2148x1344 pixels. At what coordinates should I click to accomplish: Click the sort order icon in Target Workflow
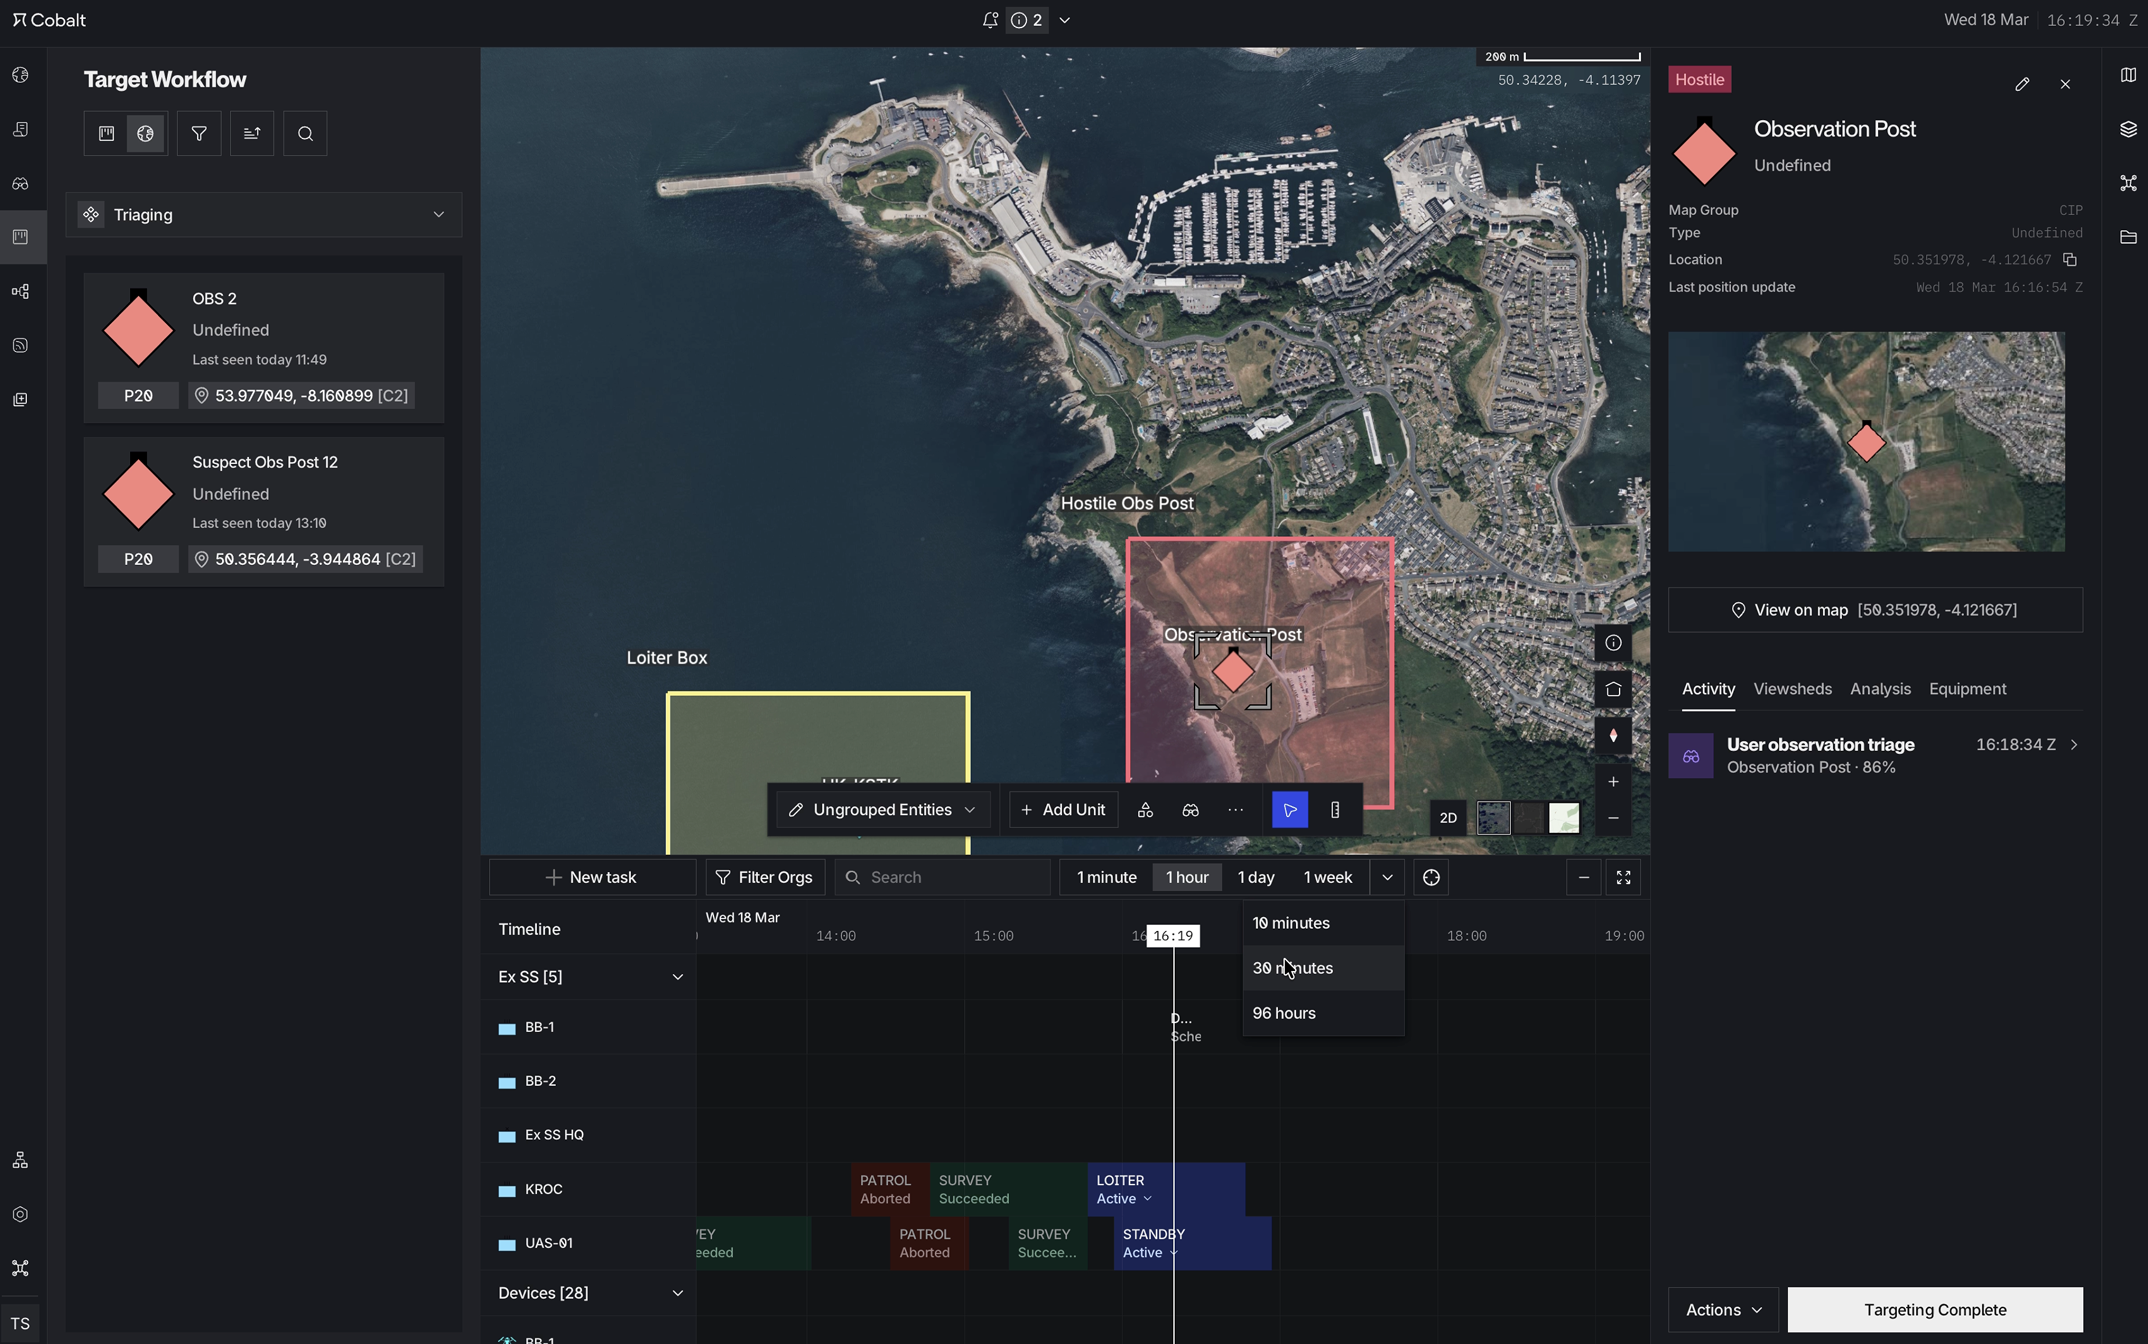click(252, 133)
